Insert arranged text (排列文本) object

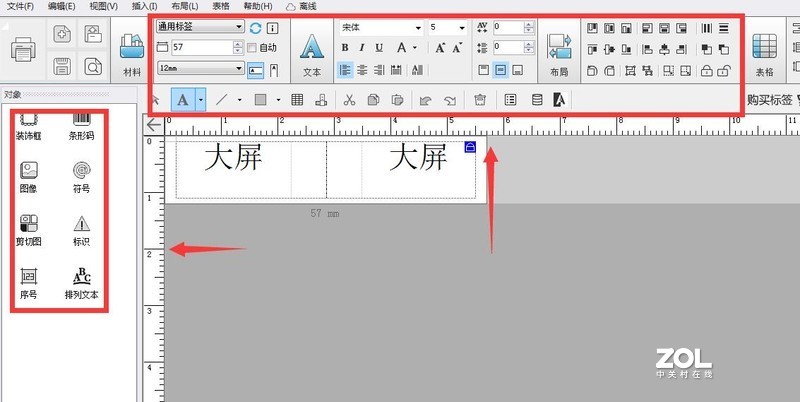click(x=82, y=283)
